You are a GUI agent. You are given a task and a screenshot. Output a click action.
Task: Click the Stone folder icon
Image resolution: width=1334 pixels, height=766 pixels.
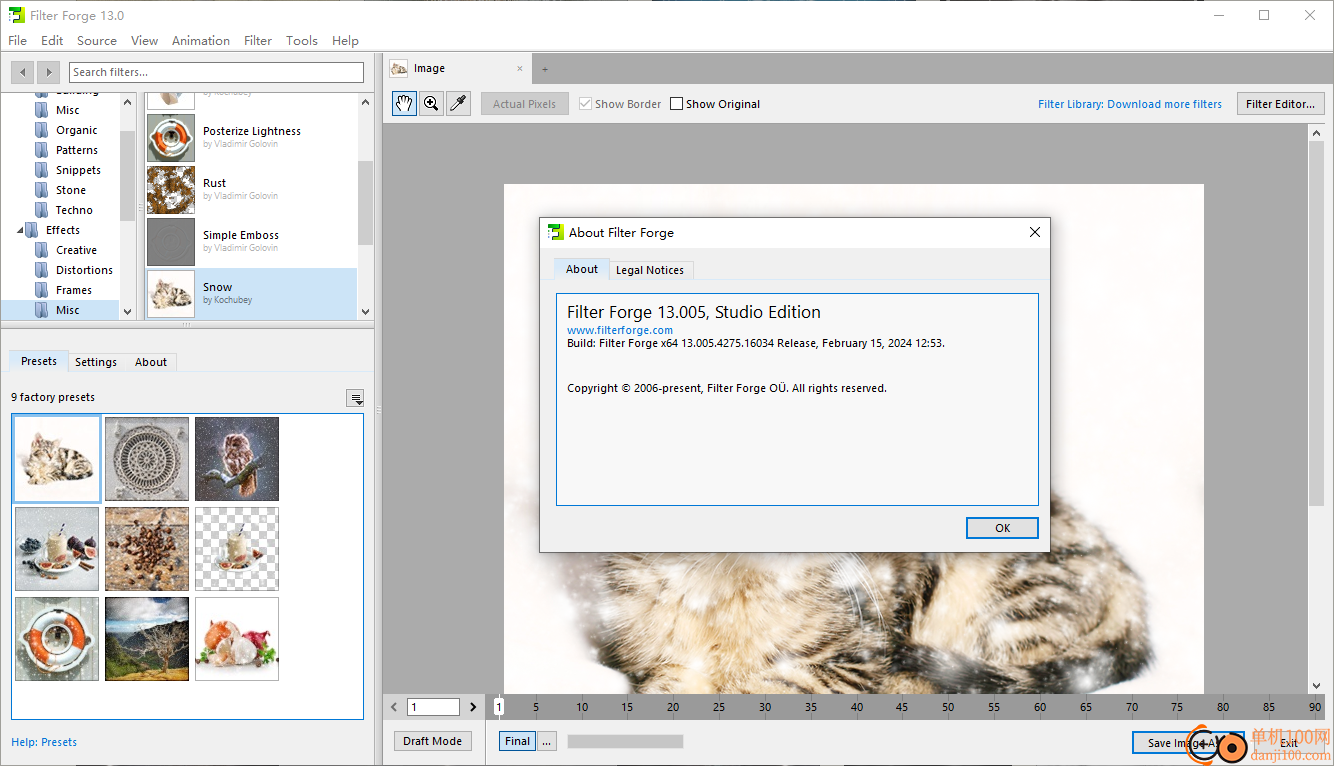pos(41,190)
